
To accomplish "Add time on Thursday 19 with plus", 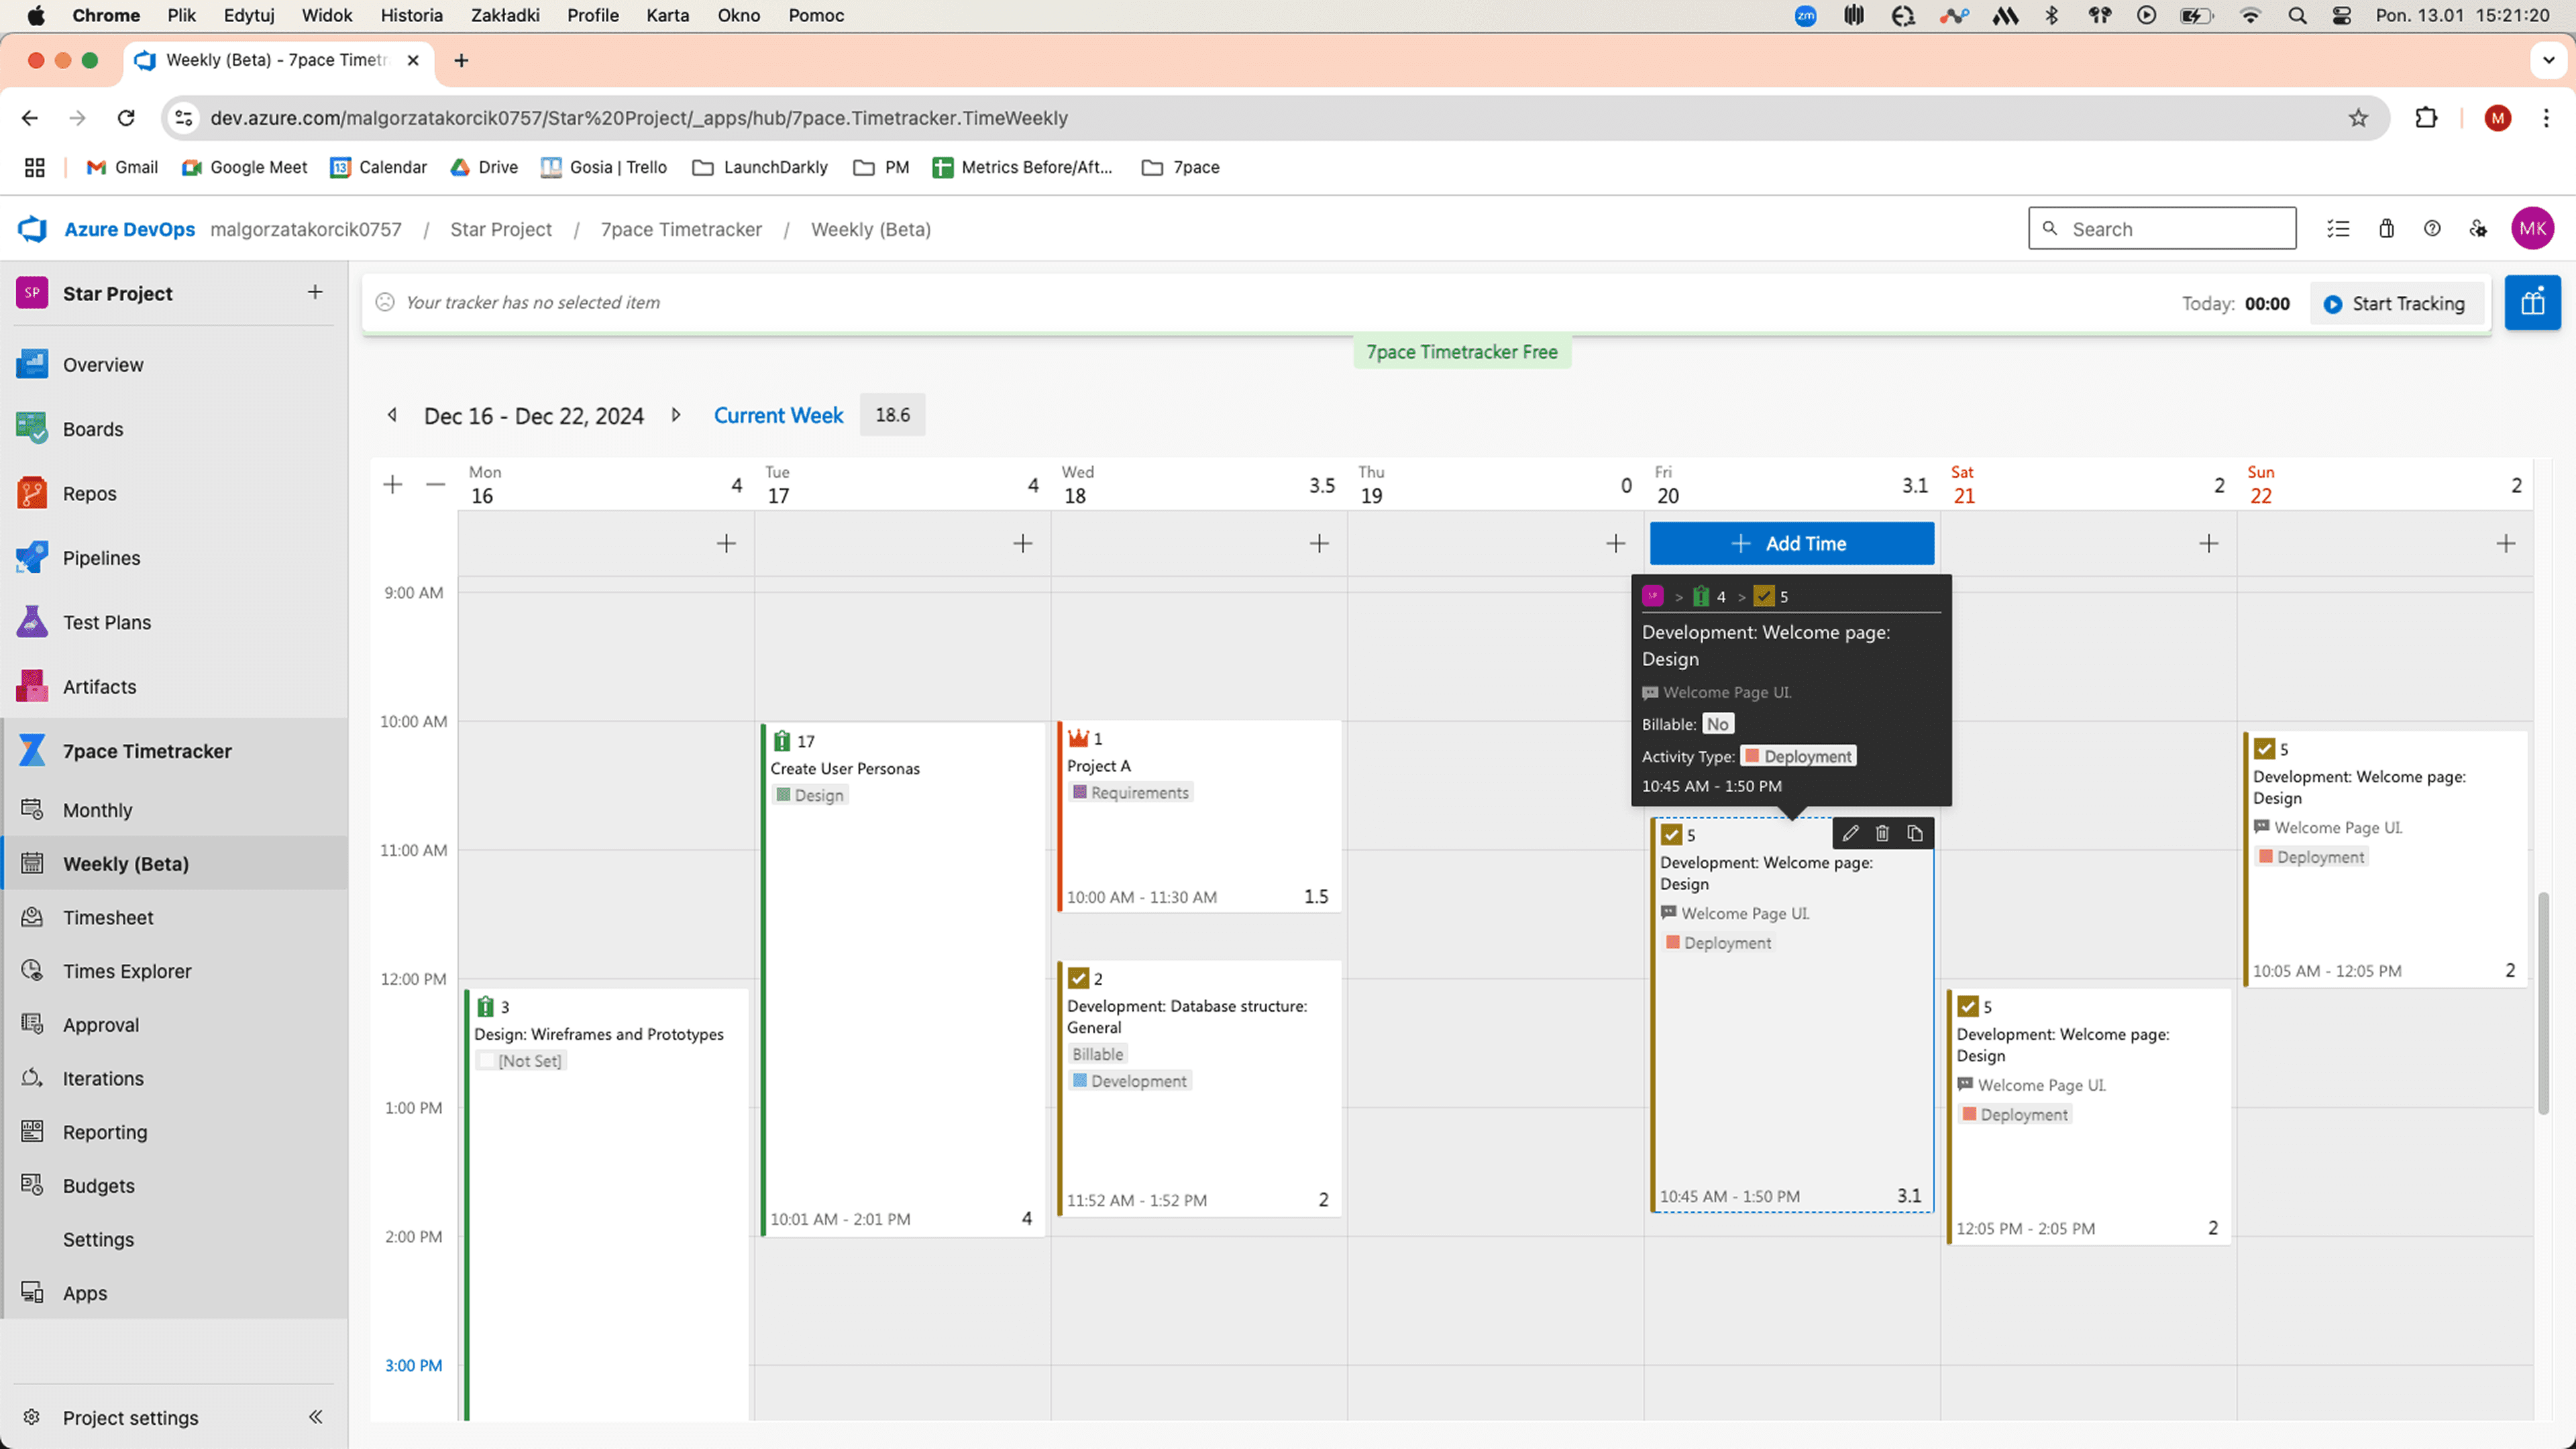I will 1615,543.
